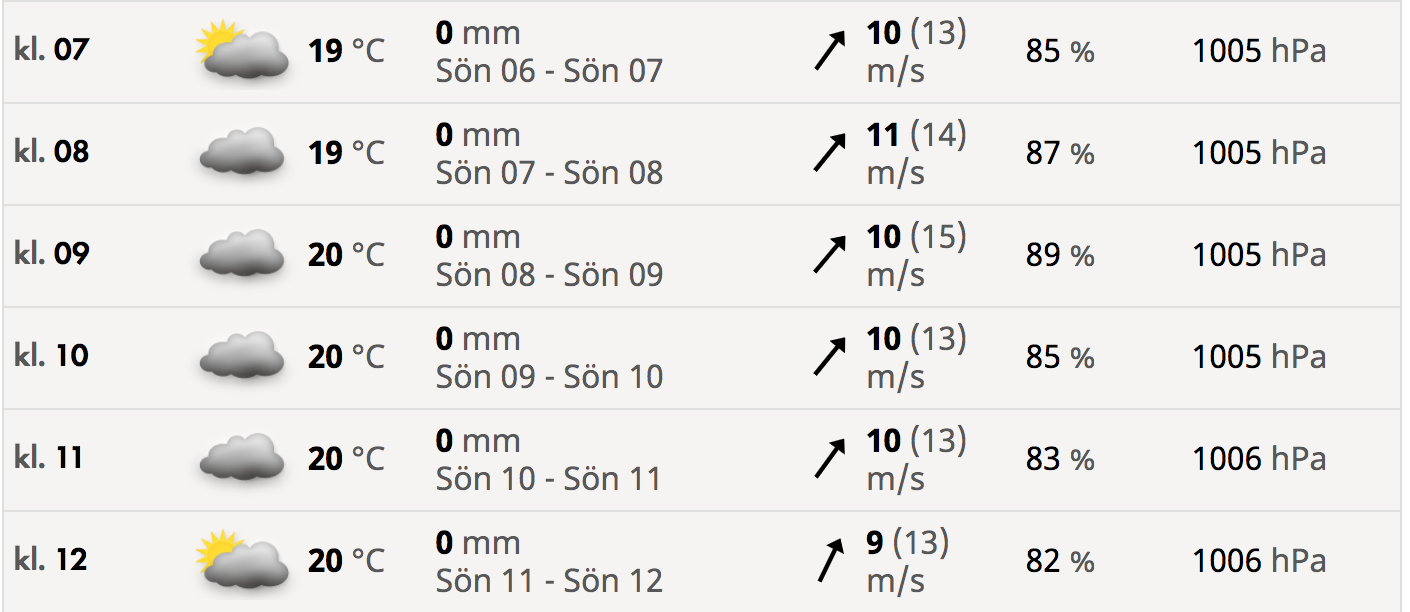The width and height of the screenshot is (1410, 612).
Task: Click the wind direction arrow at kl. 11
Action: pos(829,460)
